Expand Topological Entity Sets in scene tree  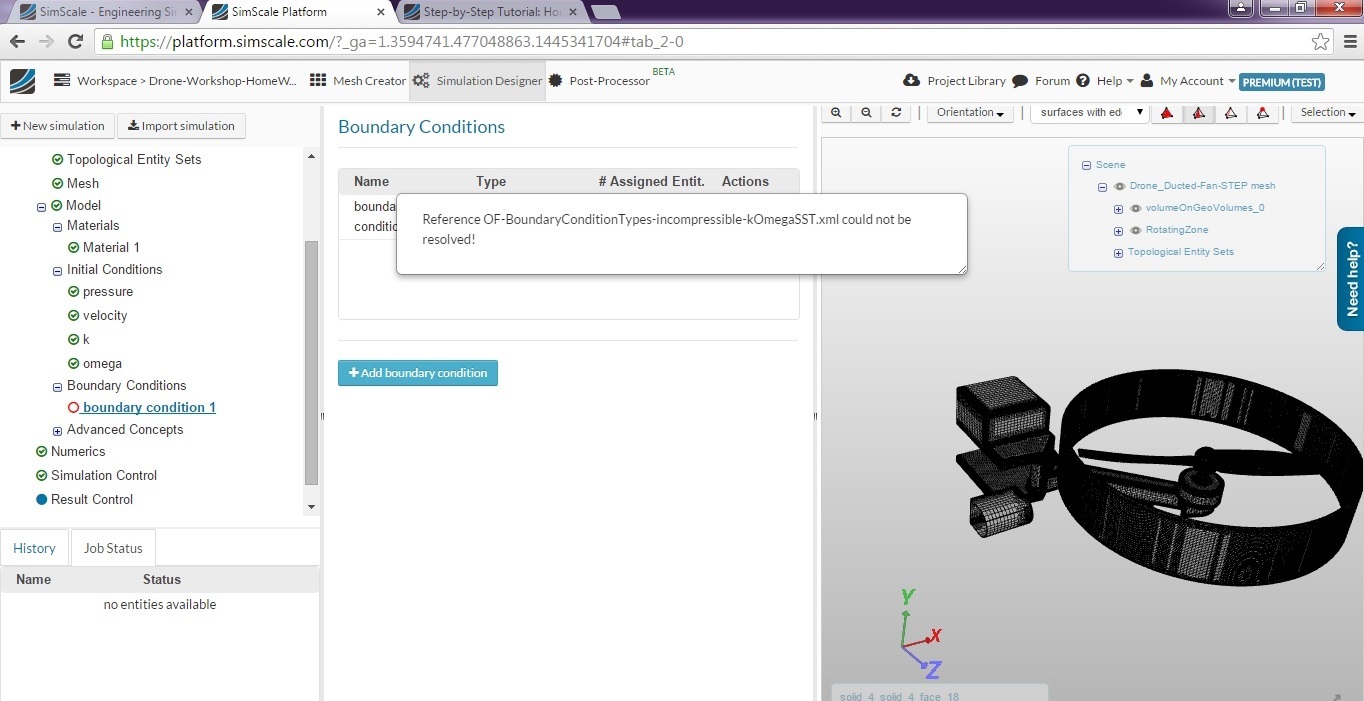click(1118, 253)
